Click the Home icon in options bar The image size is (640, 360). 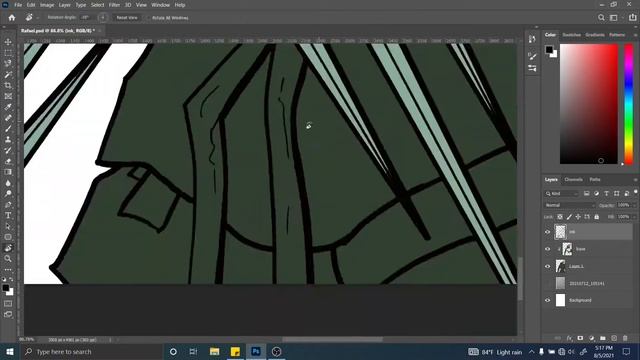pos(12,18)
